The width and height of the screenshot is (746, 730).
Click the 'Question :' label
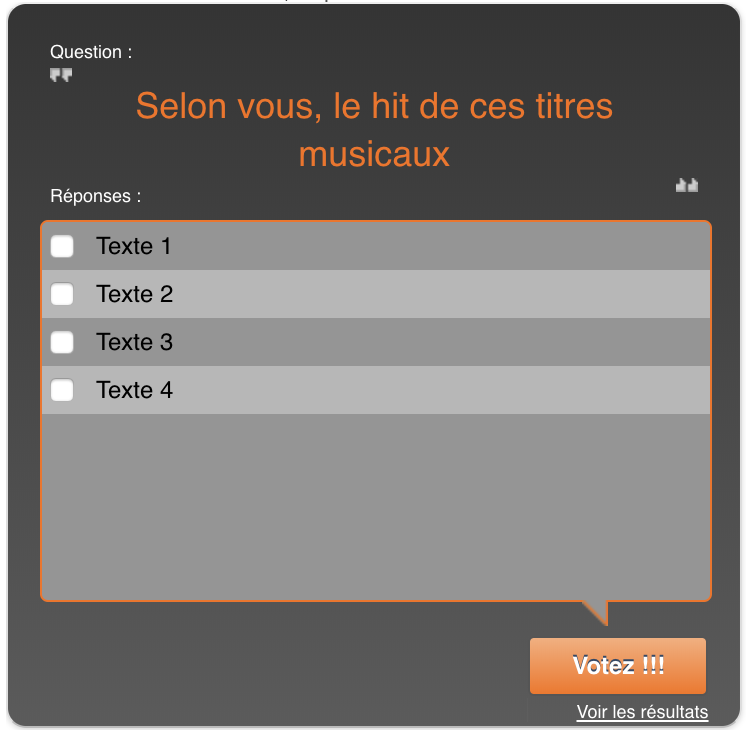click(91, 52)
